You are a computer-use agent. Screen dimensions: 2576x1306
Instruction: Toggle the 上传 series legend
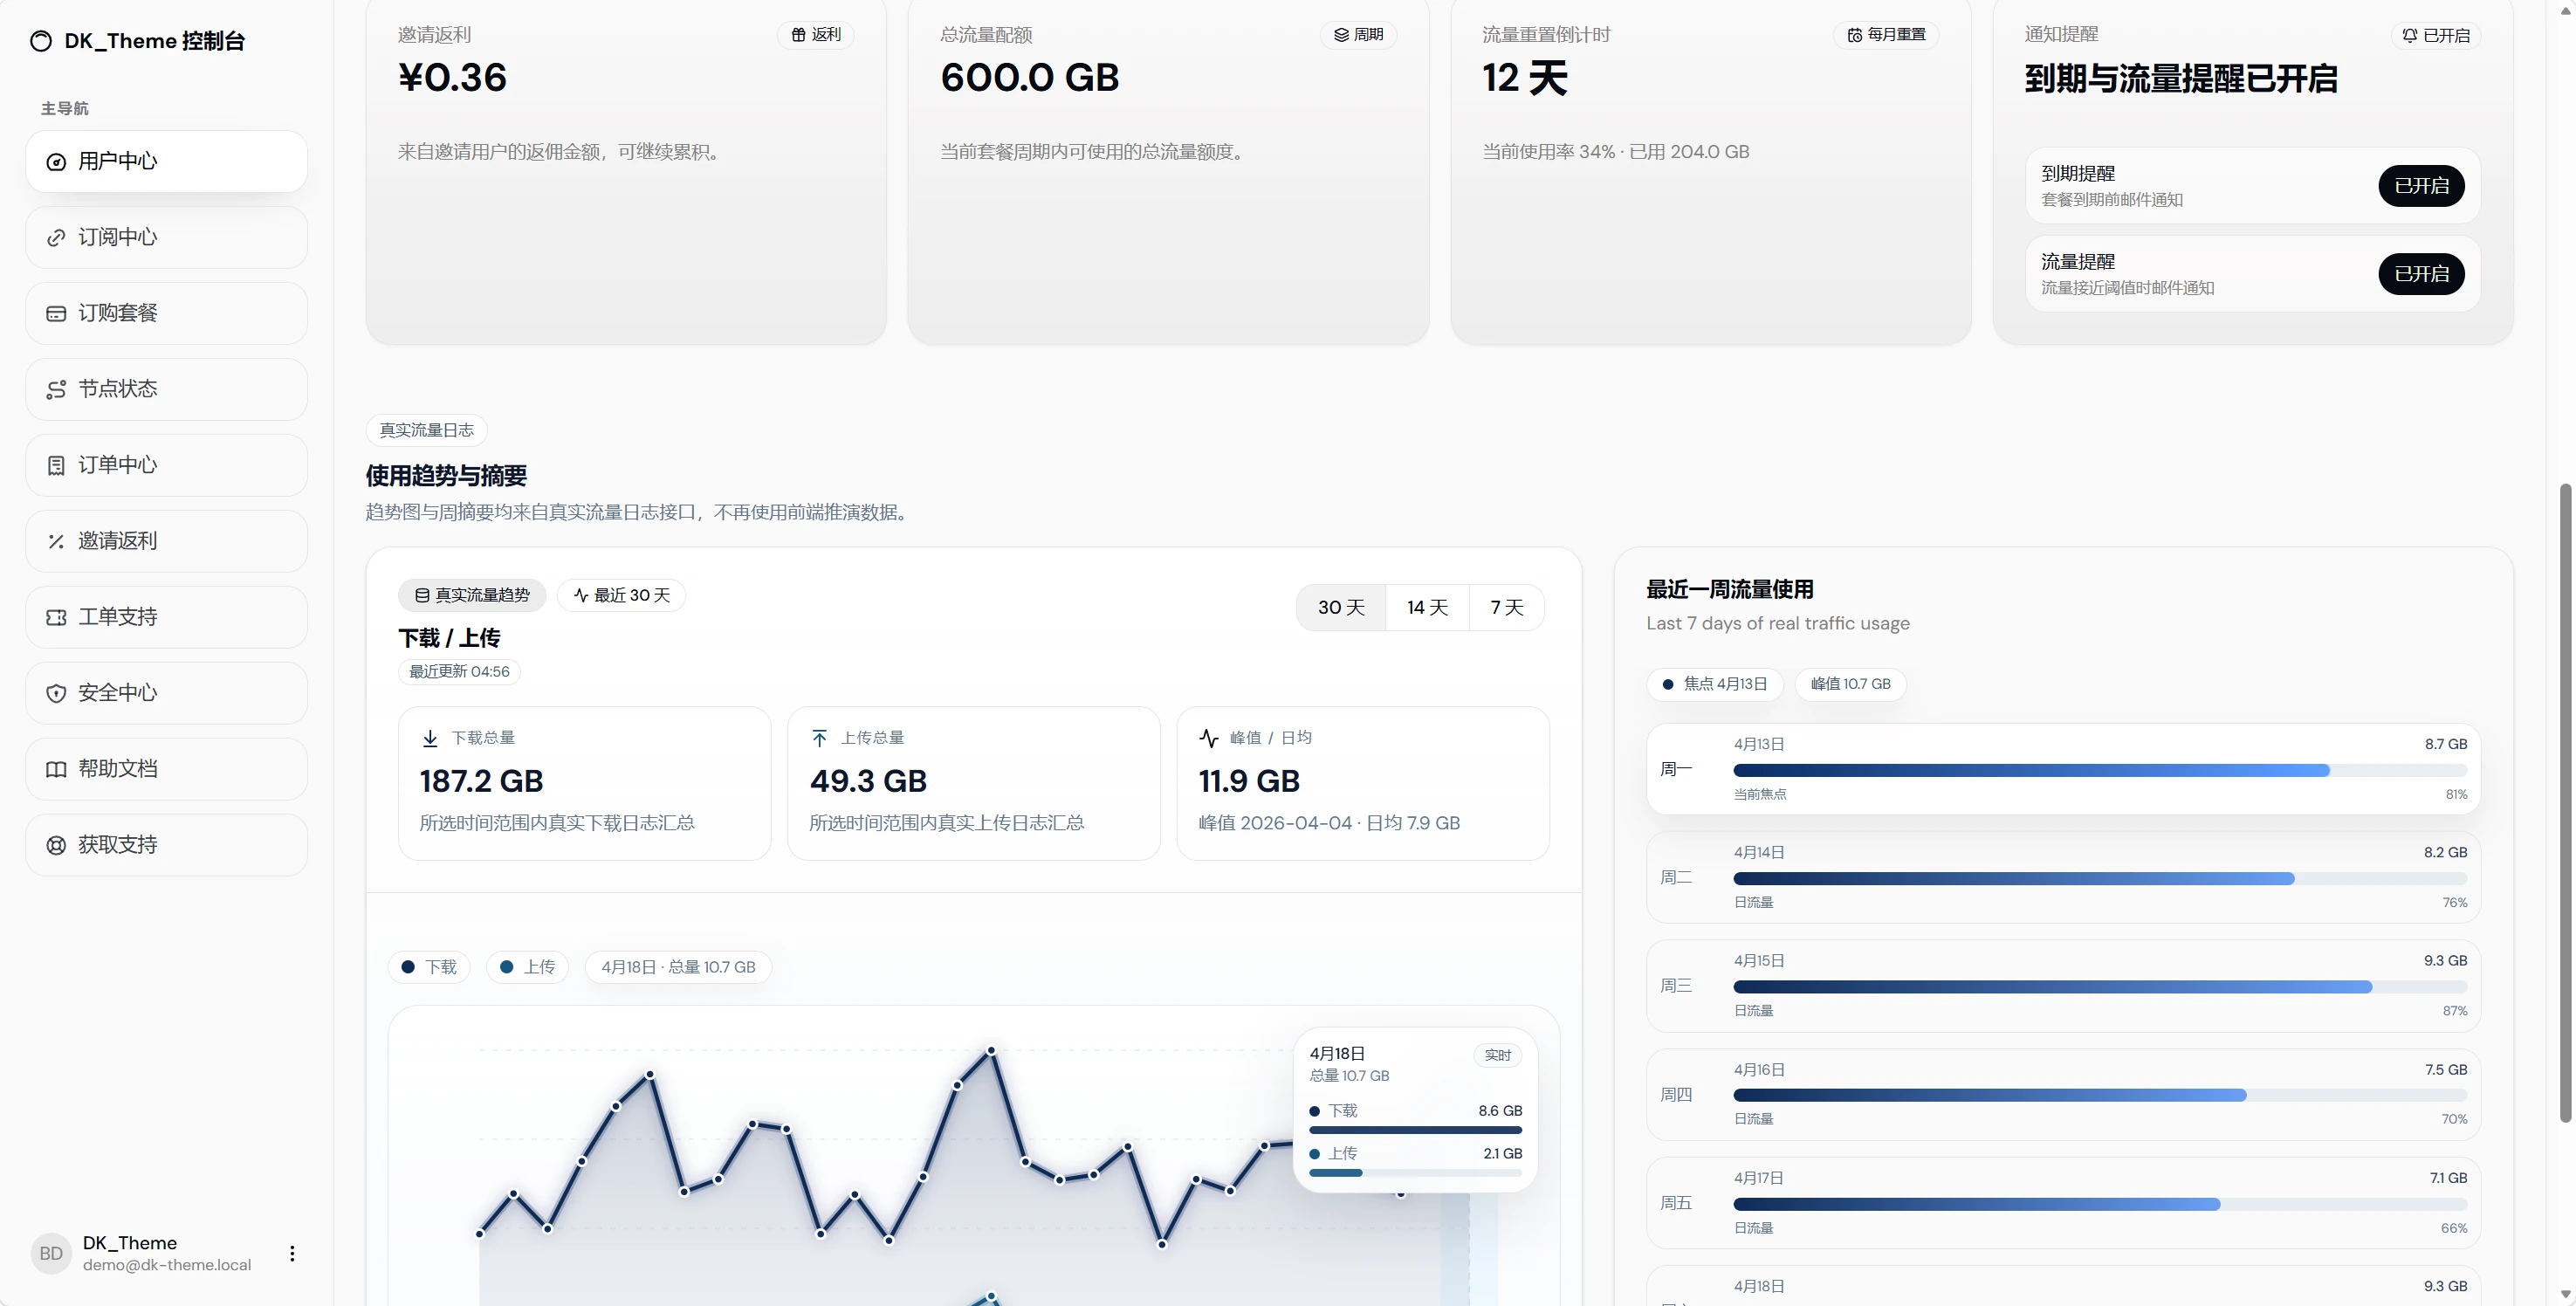point(527,967)
